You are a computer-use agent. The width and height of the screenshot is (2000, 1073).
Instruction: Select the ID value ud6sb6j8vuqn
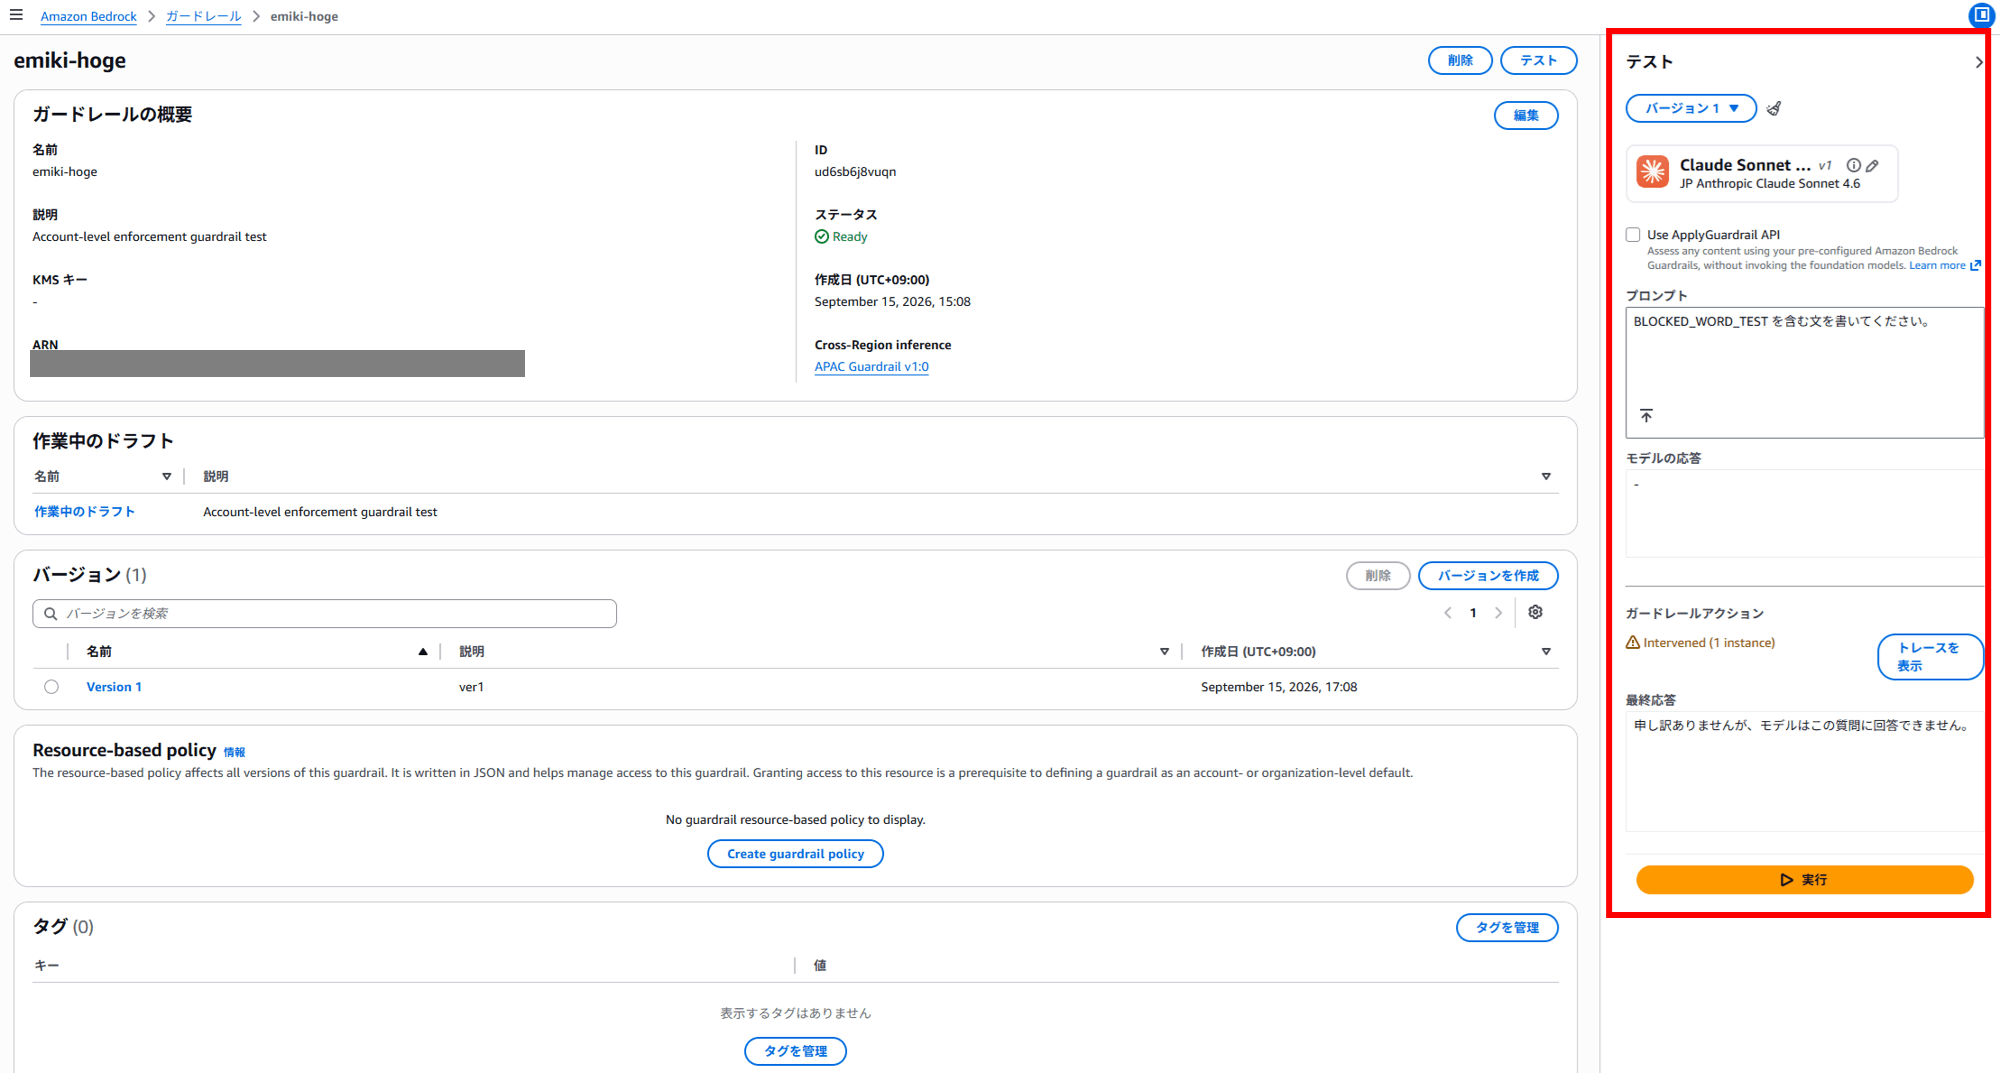click(x=855, y=172)
